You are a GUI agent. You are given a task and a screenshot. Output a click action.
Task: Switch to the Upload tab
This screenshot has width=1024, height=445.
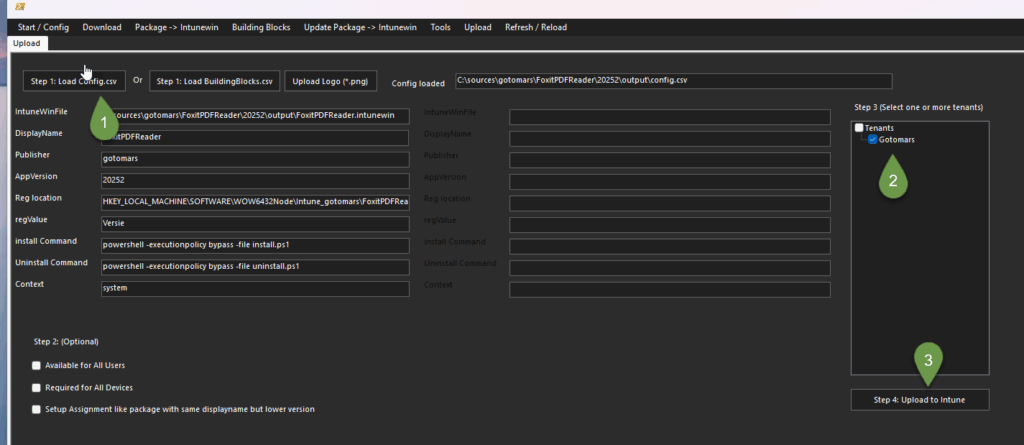coord(26,44)
